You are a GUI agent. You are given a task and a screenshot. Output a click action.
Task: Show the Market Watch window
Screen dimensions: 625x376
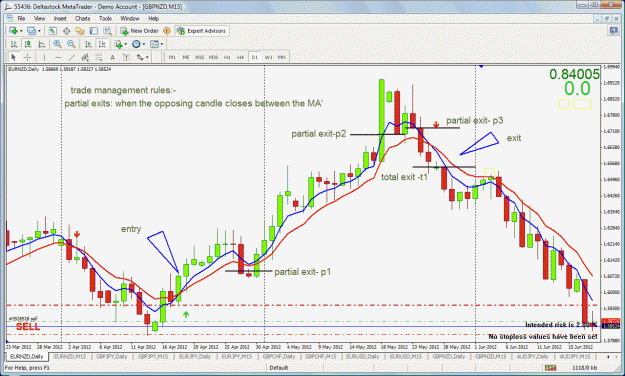[52, 31]
